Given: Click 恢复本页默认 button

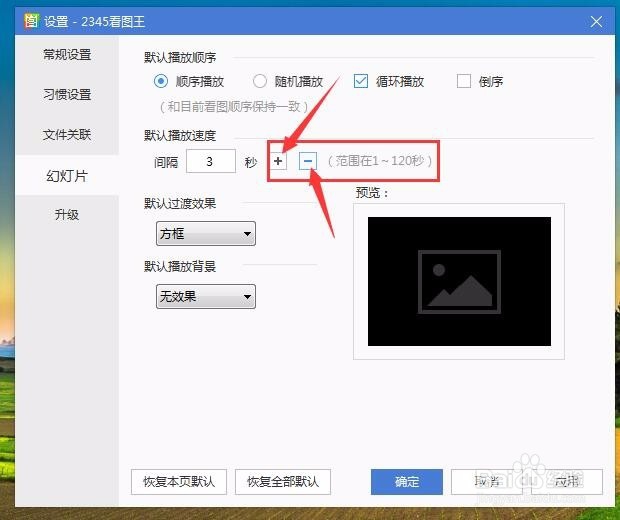Looking at the screenshot, I should point(179,482).
